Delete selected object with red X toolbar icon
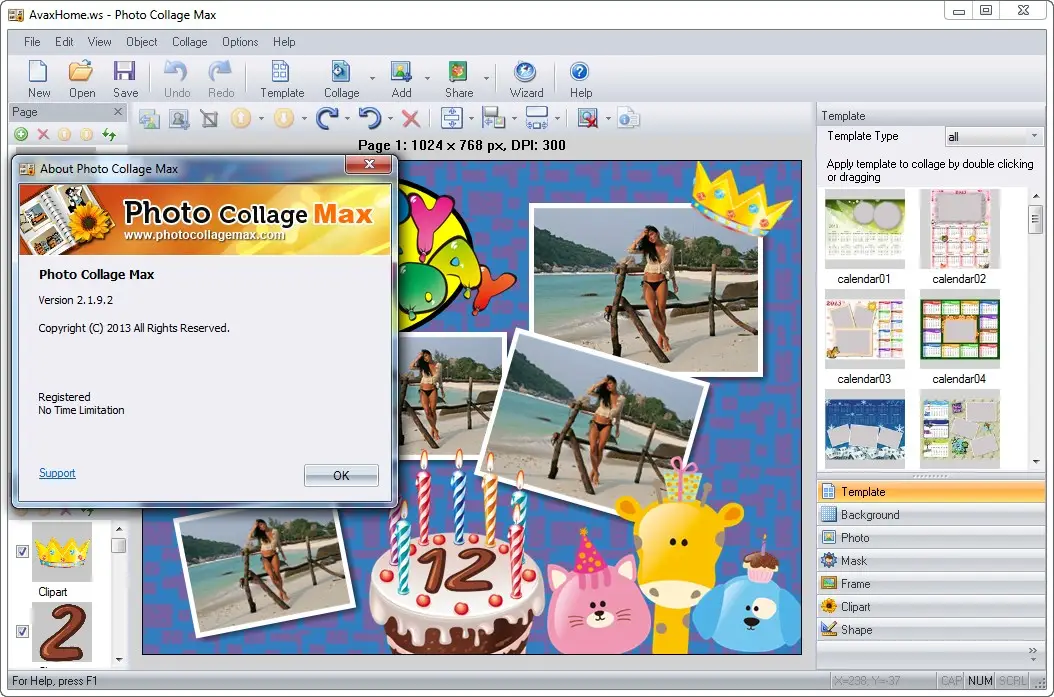The height and width of the screenshot is (697, 1054). [x=411, y=119]
